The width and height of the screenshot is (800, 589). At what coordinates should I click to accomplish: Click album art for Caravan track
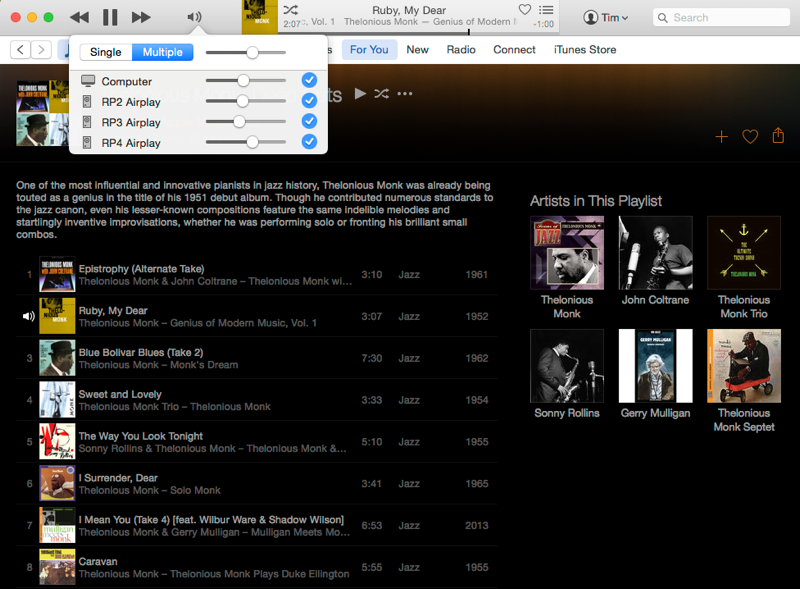click(x=57, y=567)
